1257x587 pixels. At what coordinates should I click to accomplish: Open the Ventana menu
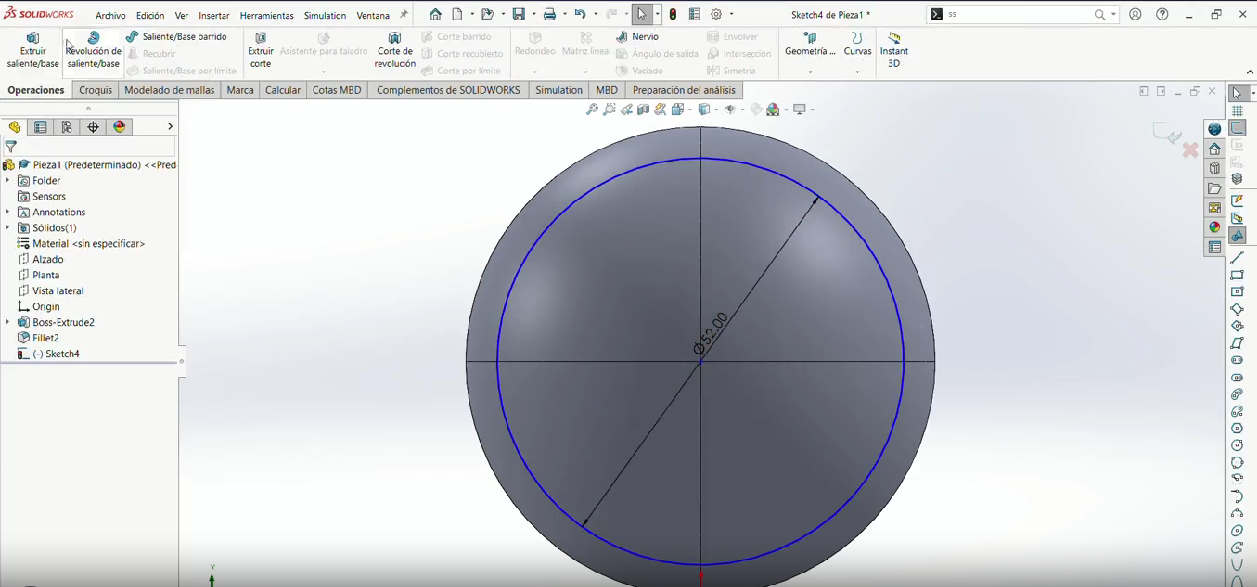click(x=373, y=16)
